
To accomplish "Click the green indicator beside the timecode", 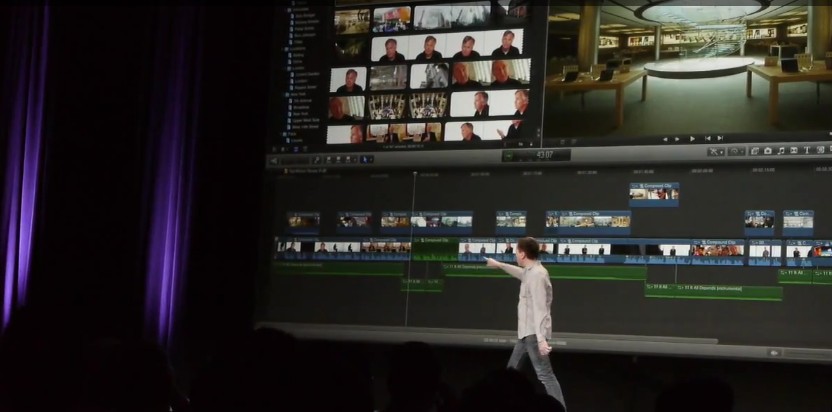I will [509, 156].
